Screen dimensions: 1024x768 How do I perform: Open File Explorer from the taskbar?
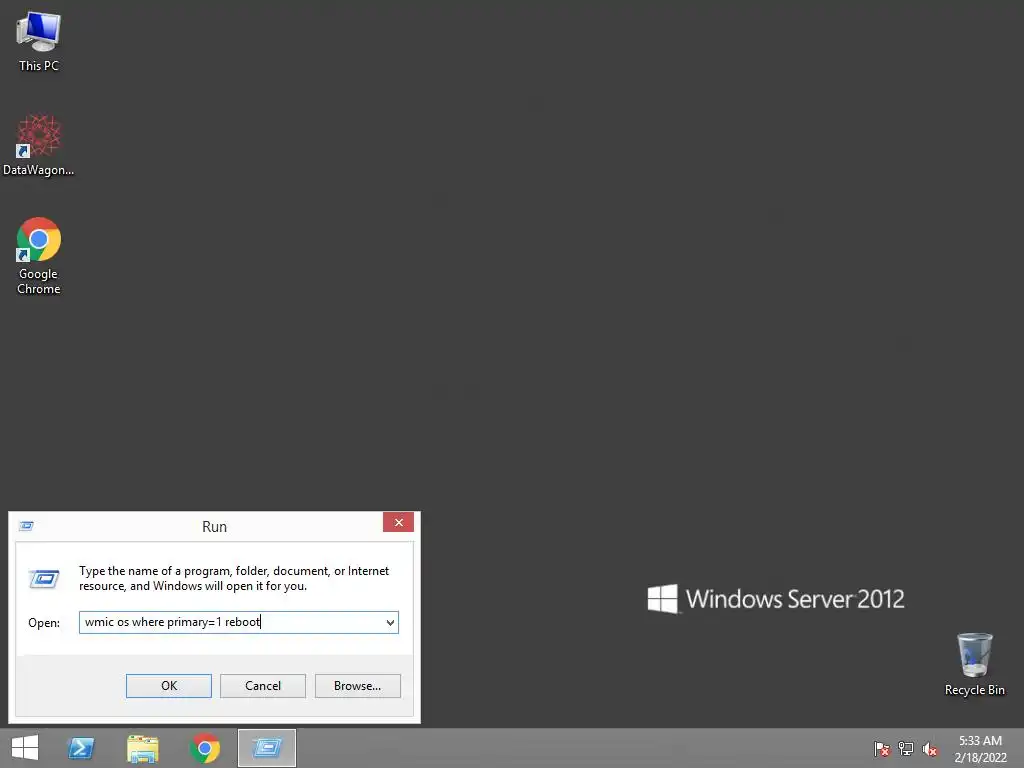pos(143,748)
